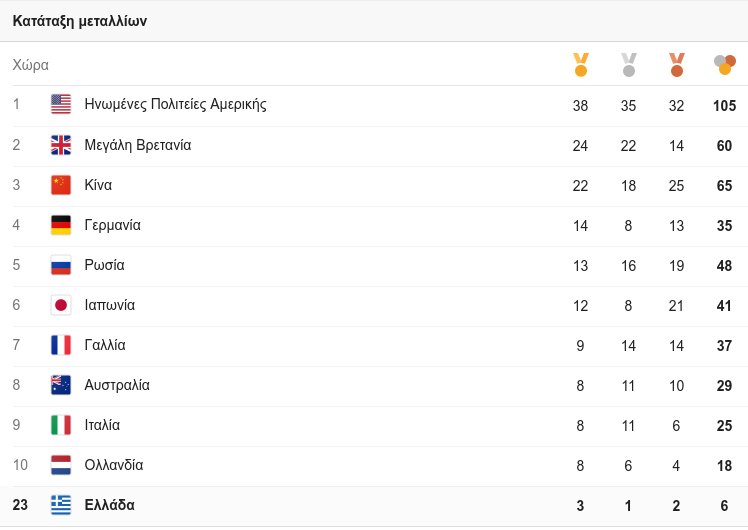The height and width of the screenshot is (530, 748).
Task: Click the Russia flag icon
Action: [61, 265]
